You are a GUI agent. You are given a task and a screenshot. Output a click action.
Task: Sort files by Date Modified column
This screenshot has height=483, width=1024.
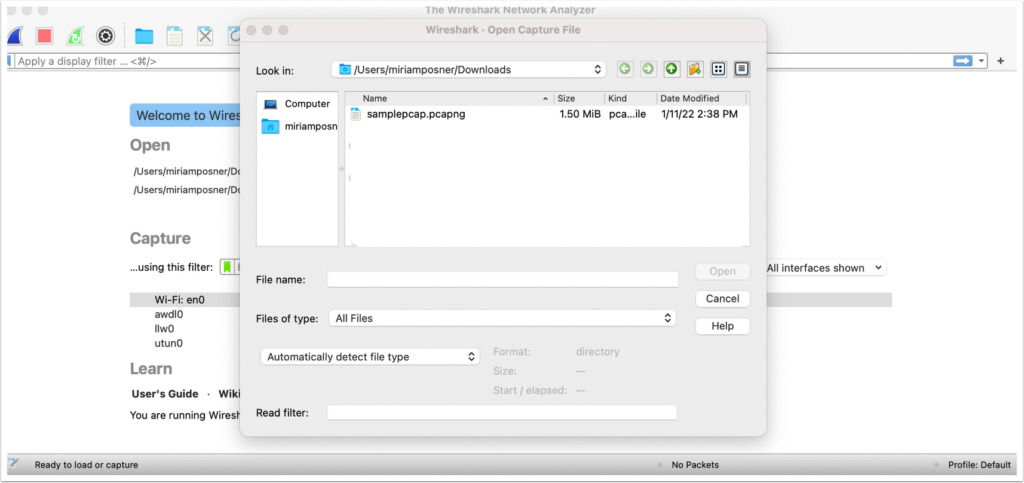[702, 98]
